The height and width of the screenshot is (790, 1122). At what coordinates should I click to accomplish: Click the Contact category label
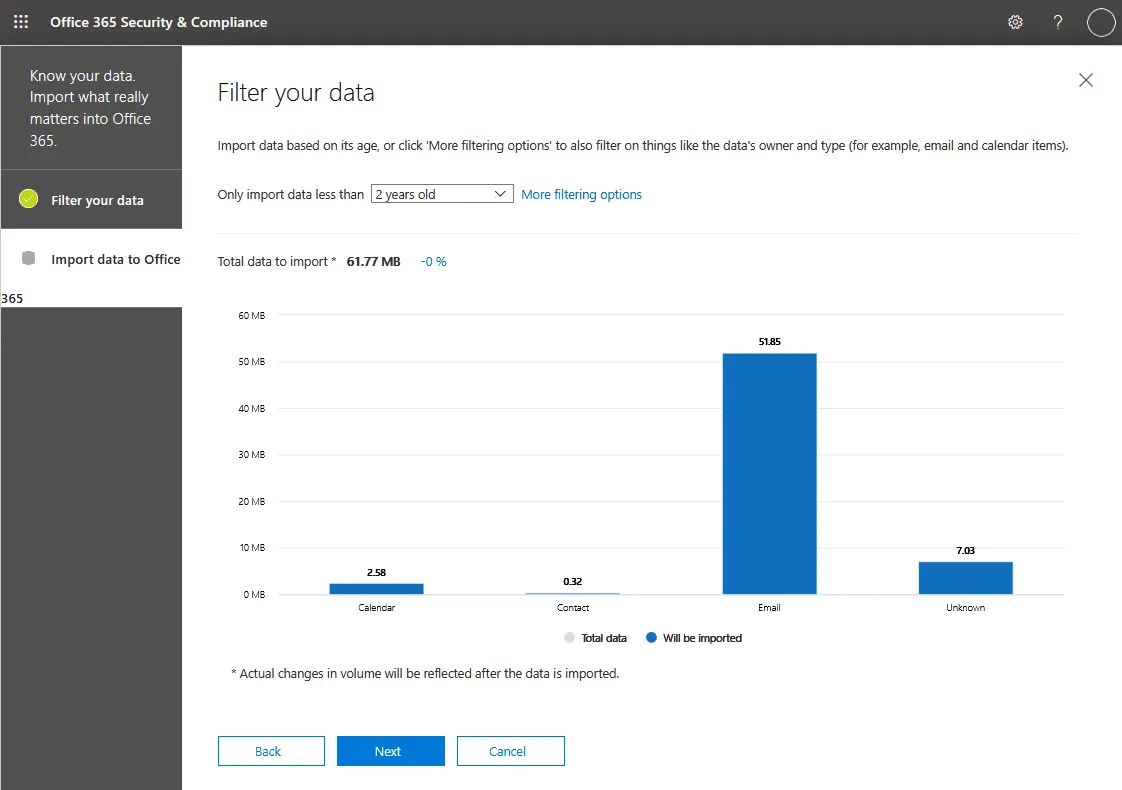(x=573, y=608)
